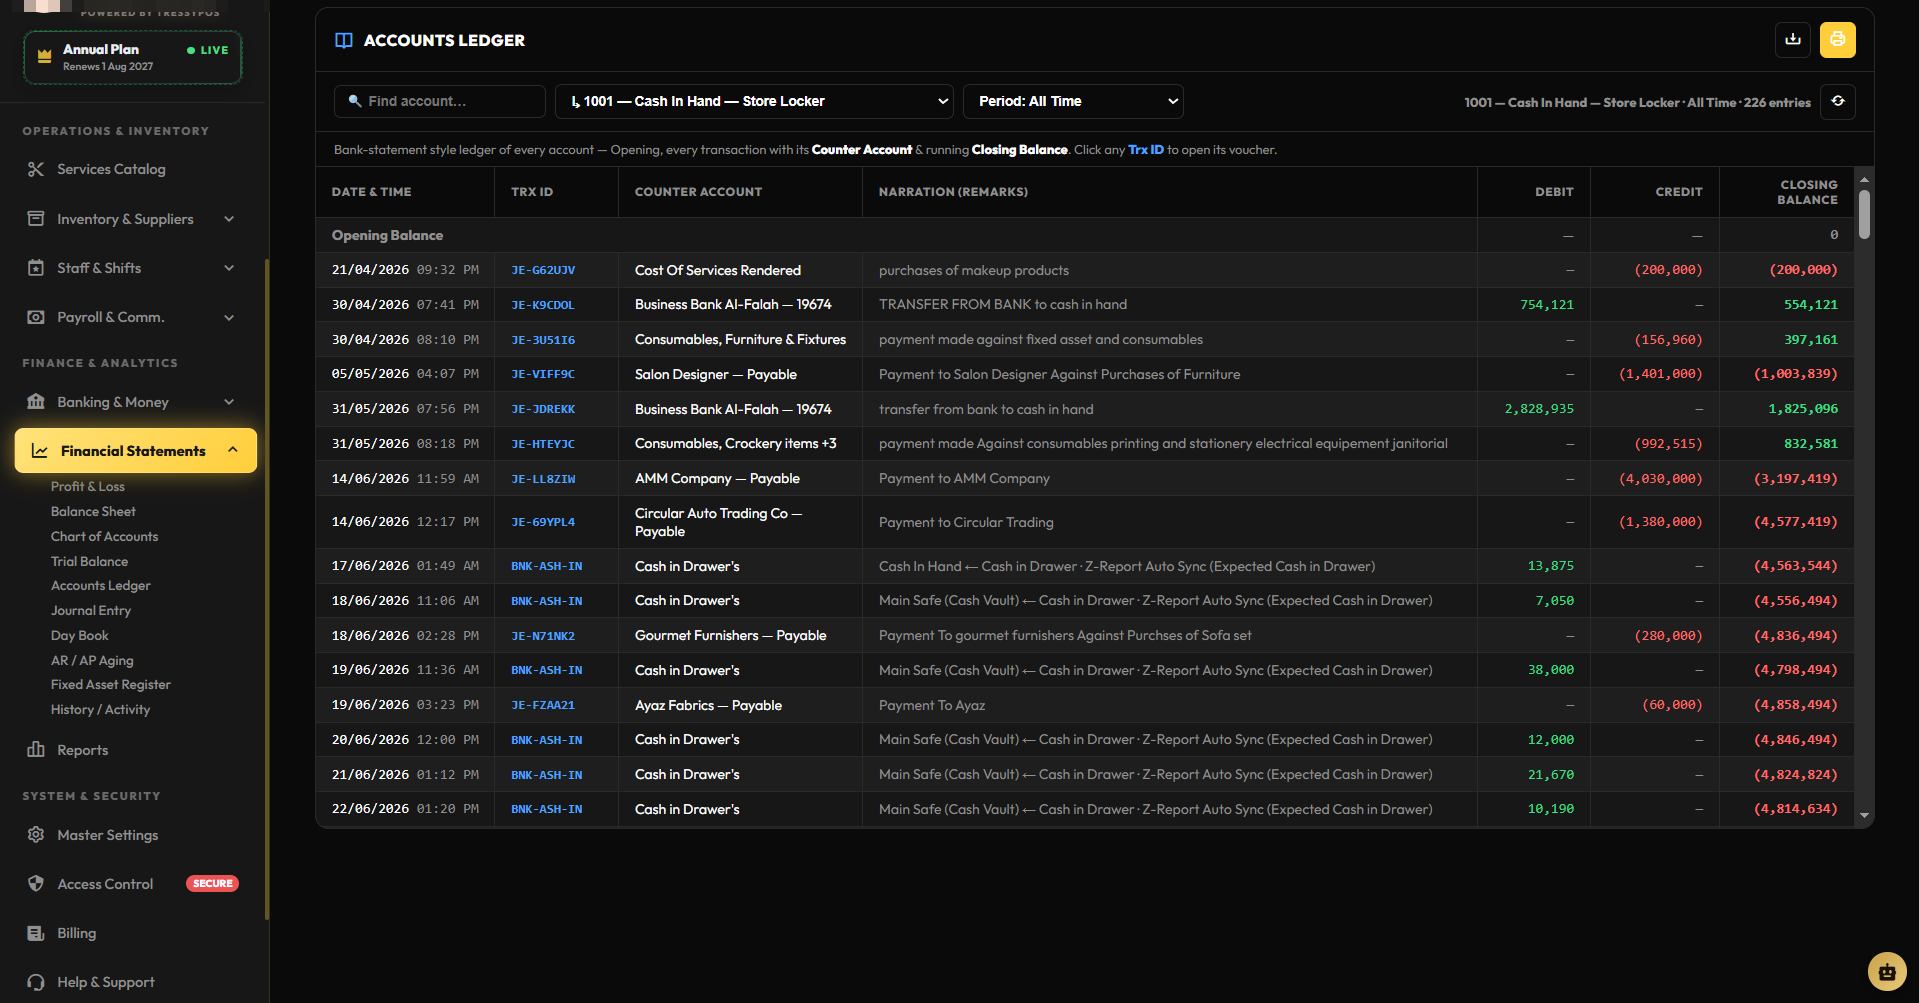Click the Banking & Money bank icon

pos(36,402)
